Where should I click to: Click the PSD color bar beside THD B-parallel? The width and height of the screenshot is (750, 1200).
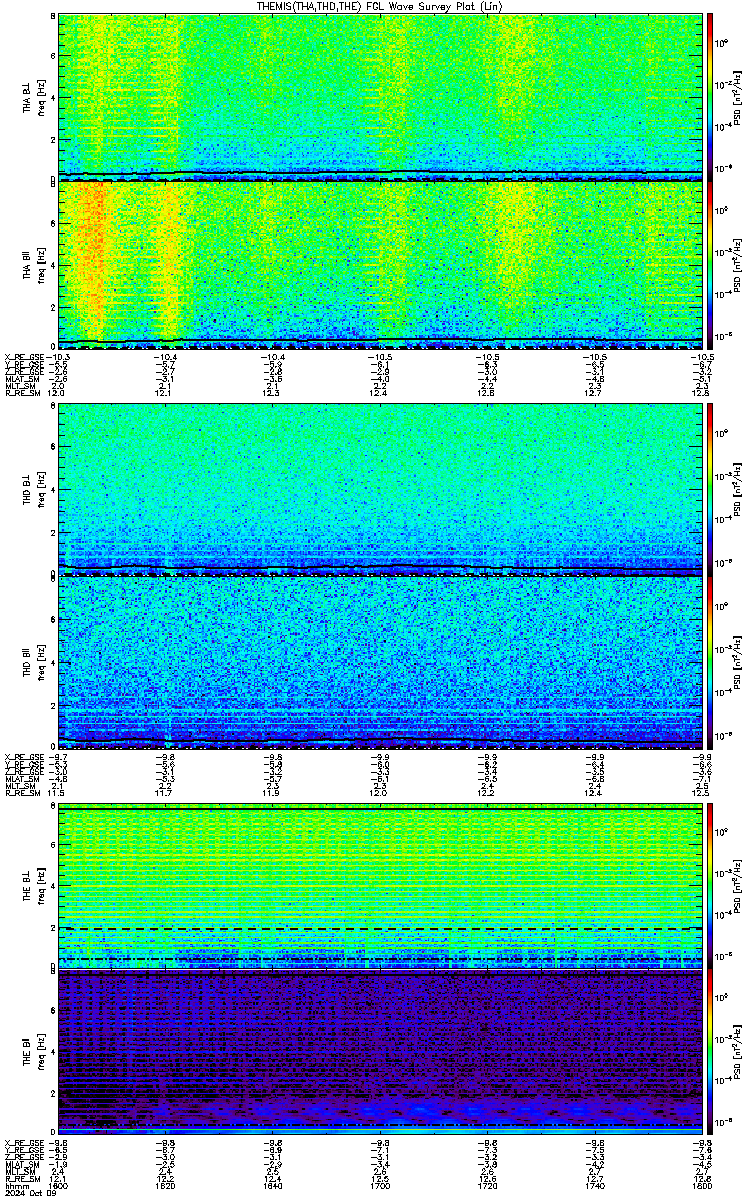pyautogui.click(x=710, y=662)
